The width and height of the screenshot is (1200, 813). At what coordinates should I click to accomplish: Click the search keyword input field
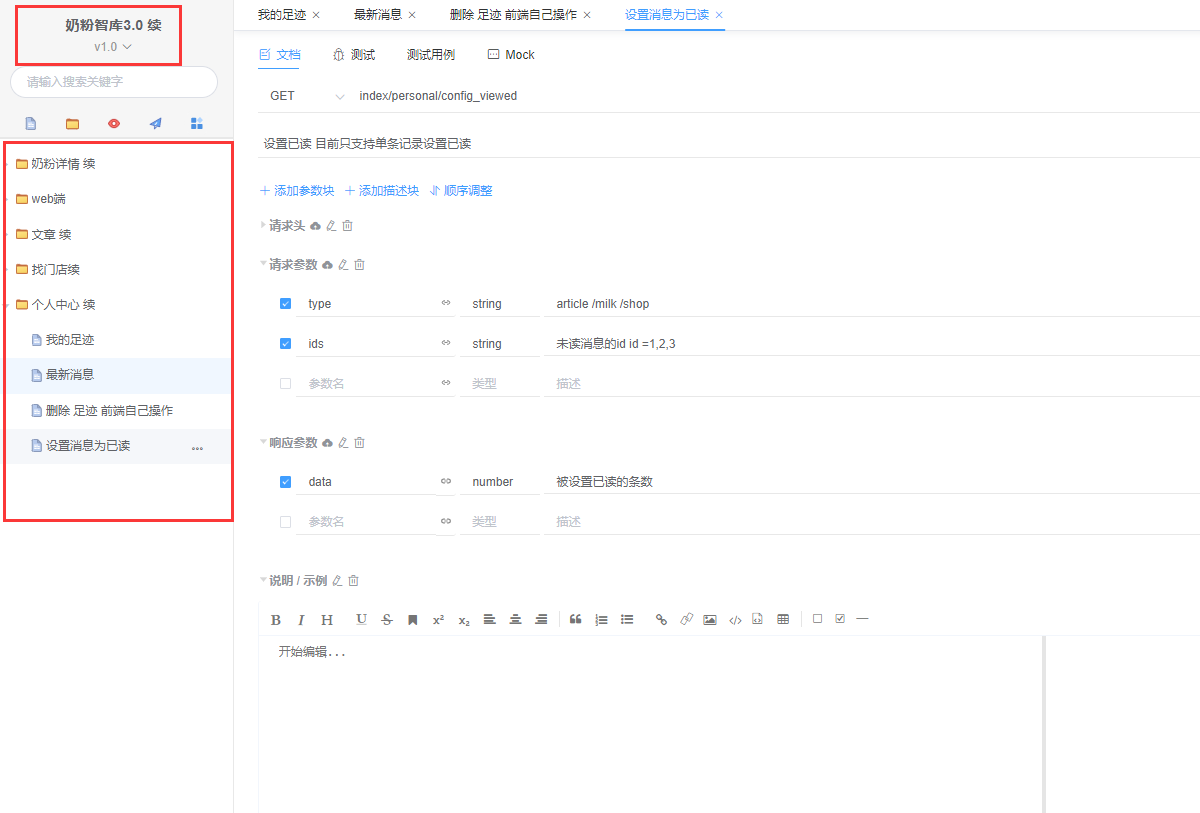(x=114, y=82)
